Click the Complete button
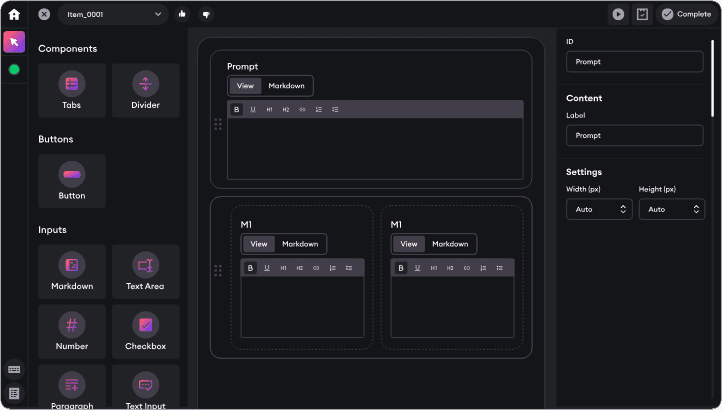This screenshot has width=722, height=410. [687, 14]
